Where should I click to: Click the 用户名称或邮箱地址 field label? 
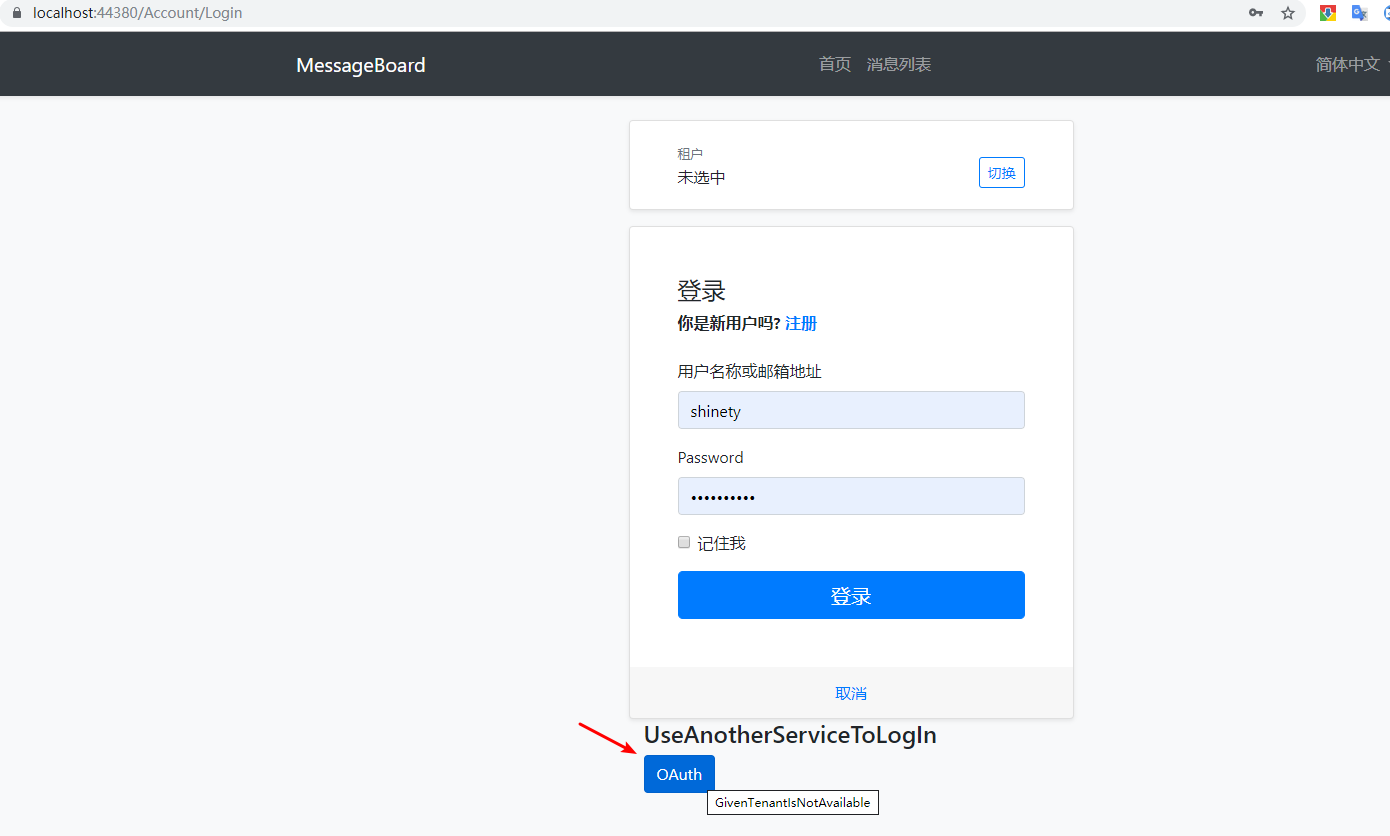point(750,371)
